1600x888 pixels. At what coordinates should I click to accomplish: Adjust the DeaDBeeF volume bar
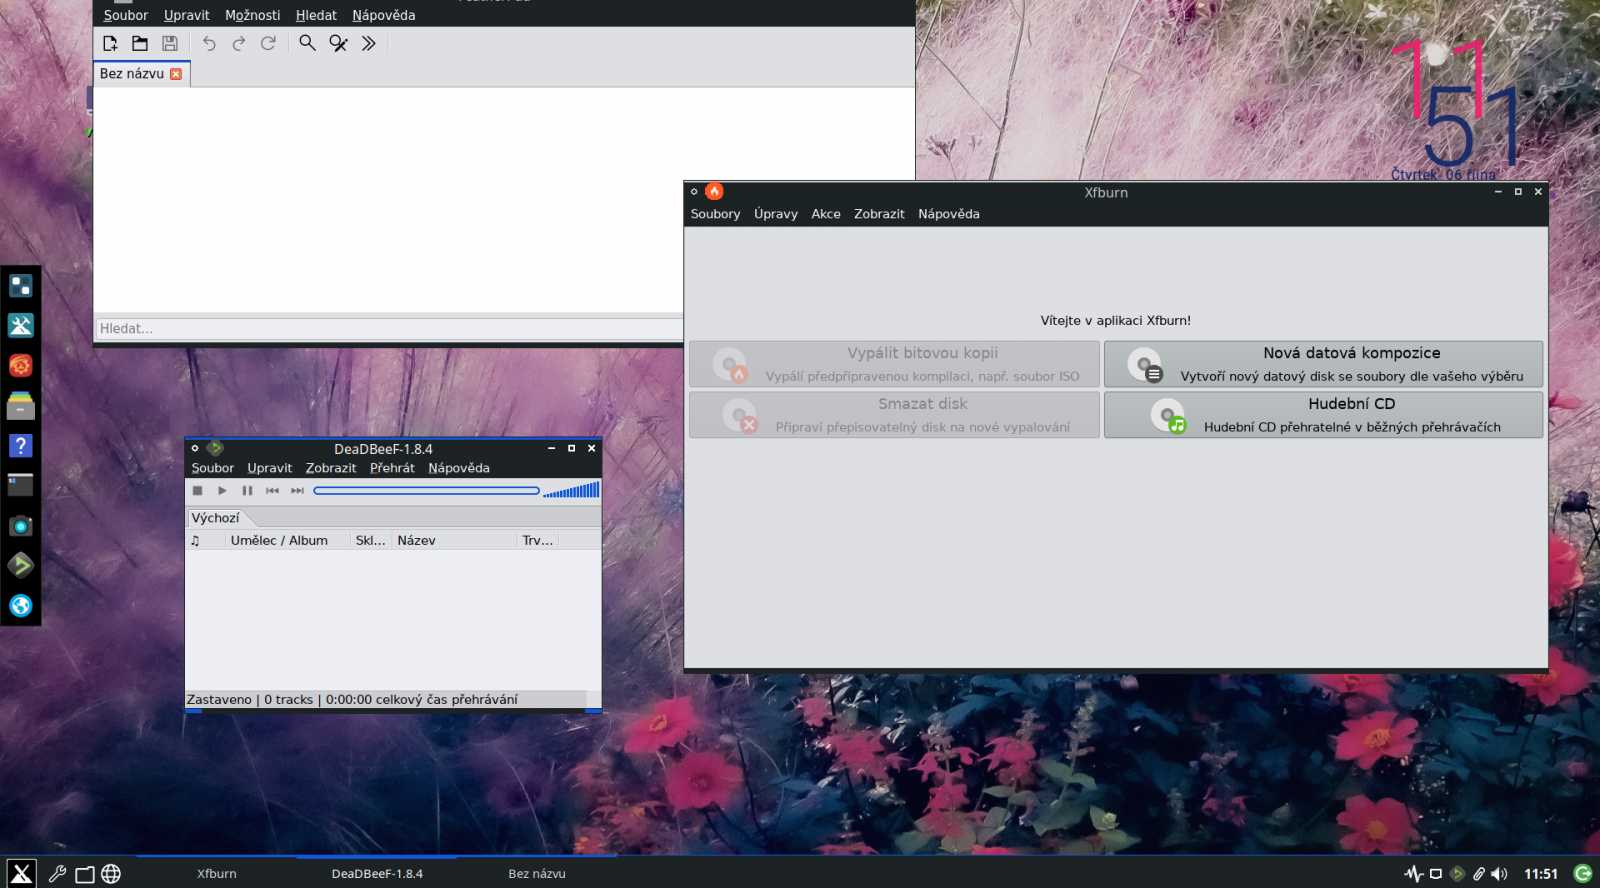pos(571,490)
